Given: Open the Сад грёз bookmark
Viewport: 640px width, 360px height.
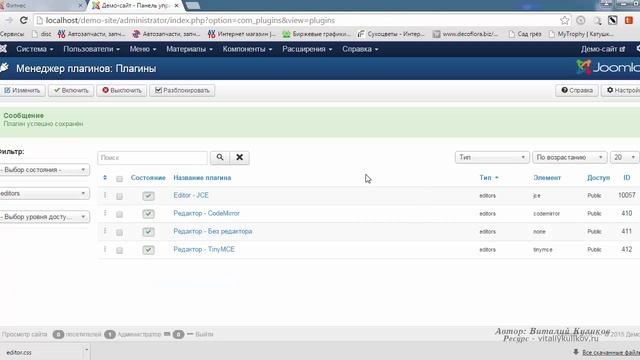Looking at the screenshot, I should point(525,34).
